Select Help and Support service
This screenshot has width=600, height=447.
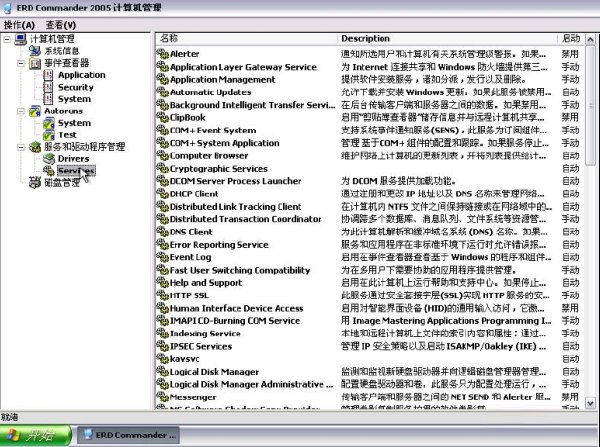tap(205, 283)
